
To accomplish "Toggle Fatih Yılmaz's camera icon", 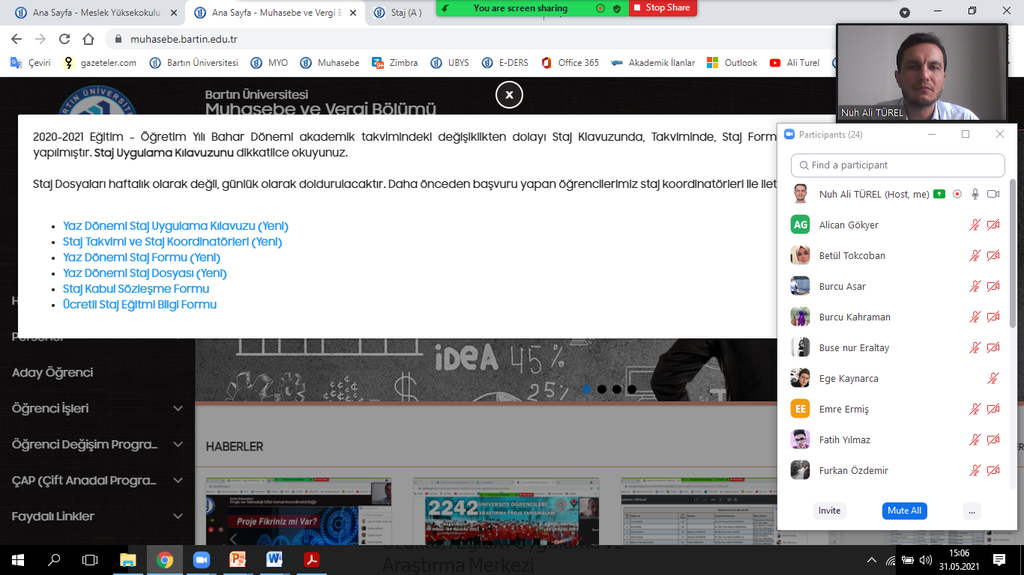I will tap(993, 440).
